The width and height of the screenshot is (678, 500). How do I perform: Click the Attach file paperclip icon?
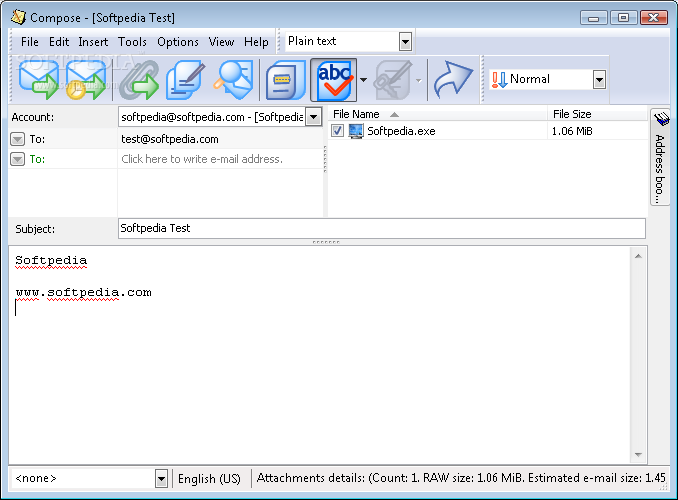[x=139, y=80]
